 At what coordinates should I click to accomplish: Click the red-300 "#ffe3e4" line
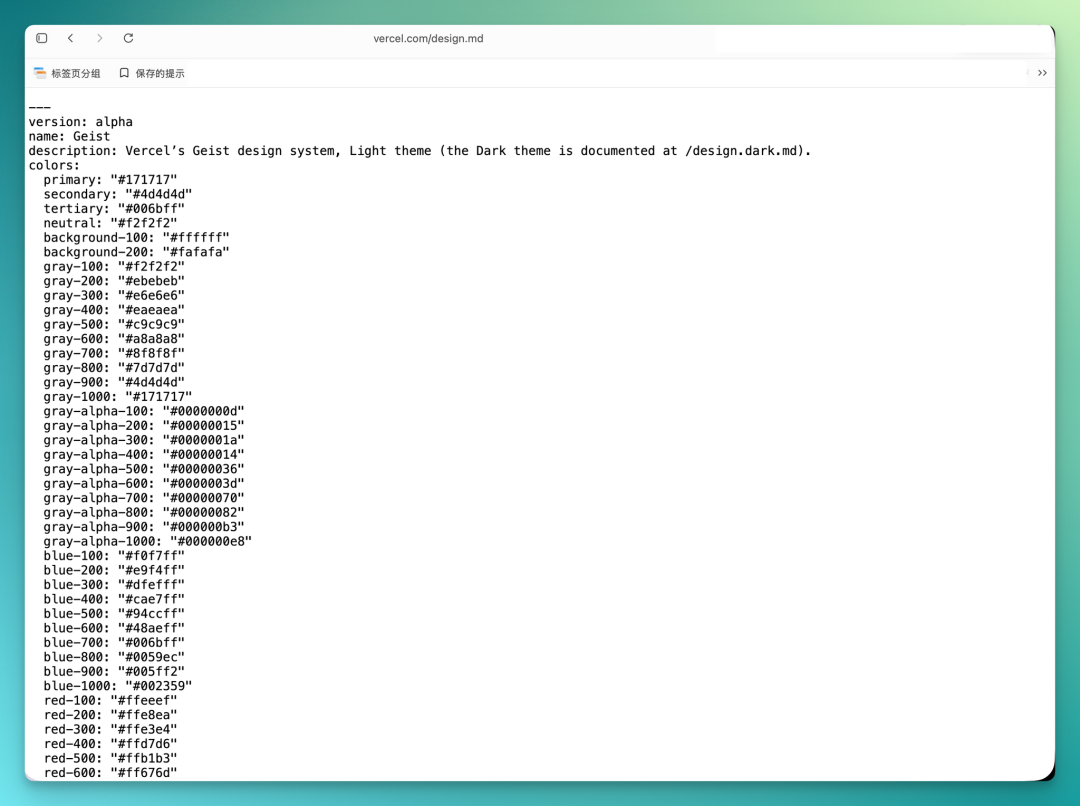click(x=110, y=730)
